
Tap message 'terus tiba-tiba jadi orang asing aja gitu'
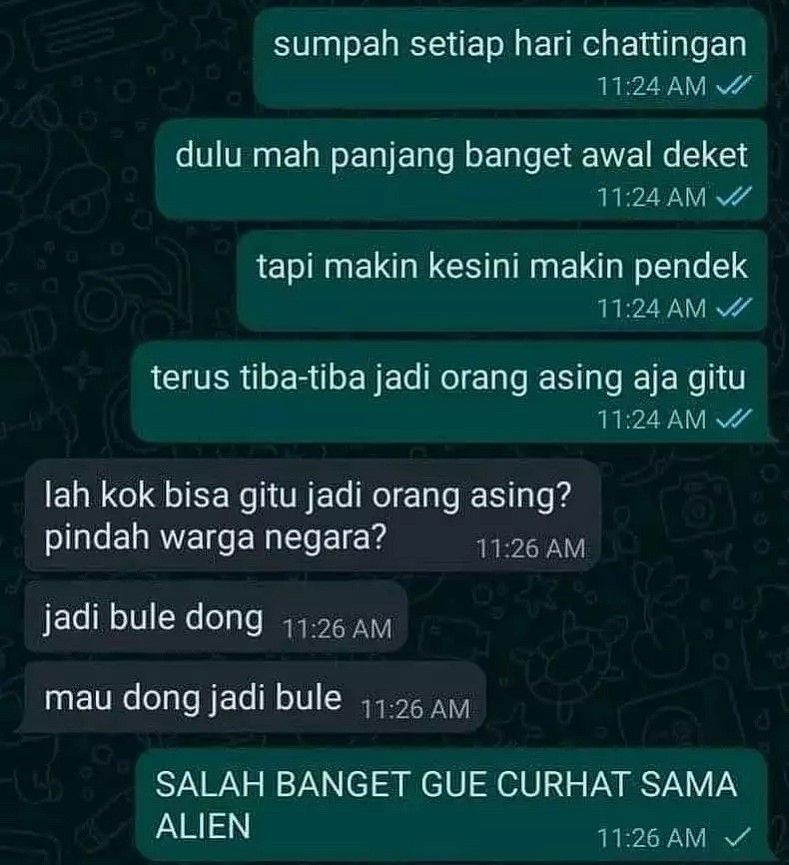click(x=449, y=392)
